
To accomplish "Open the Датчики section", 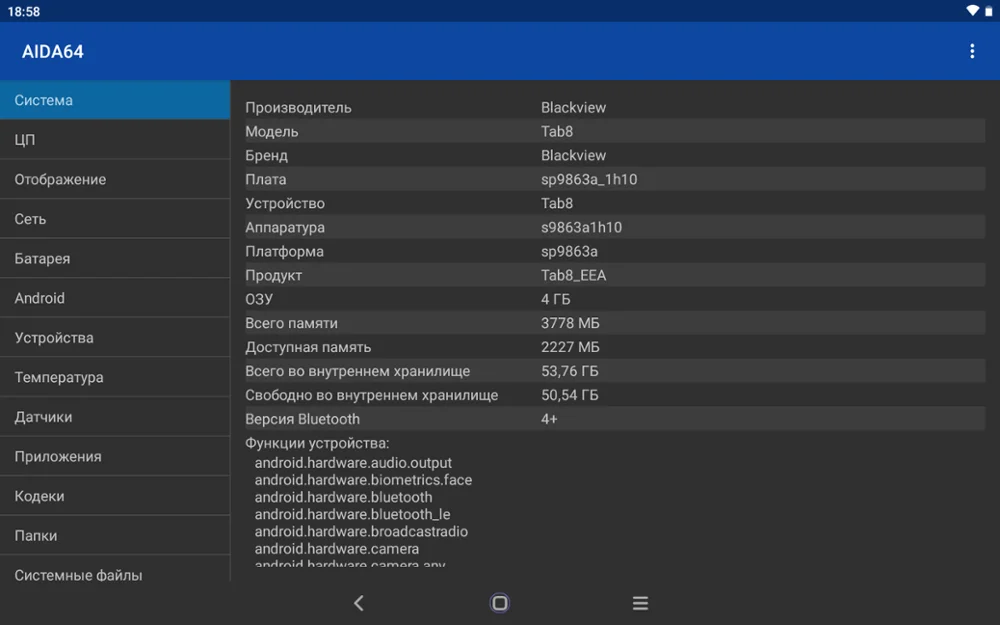I will click(x=115, y=416).
